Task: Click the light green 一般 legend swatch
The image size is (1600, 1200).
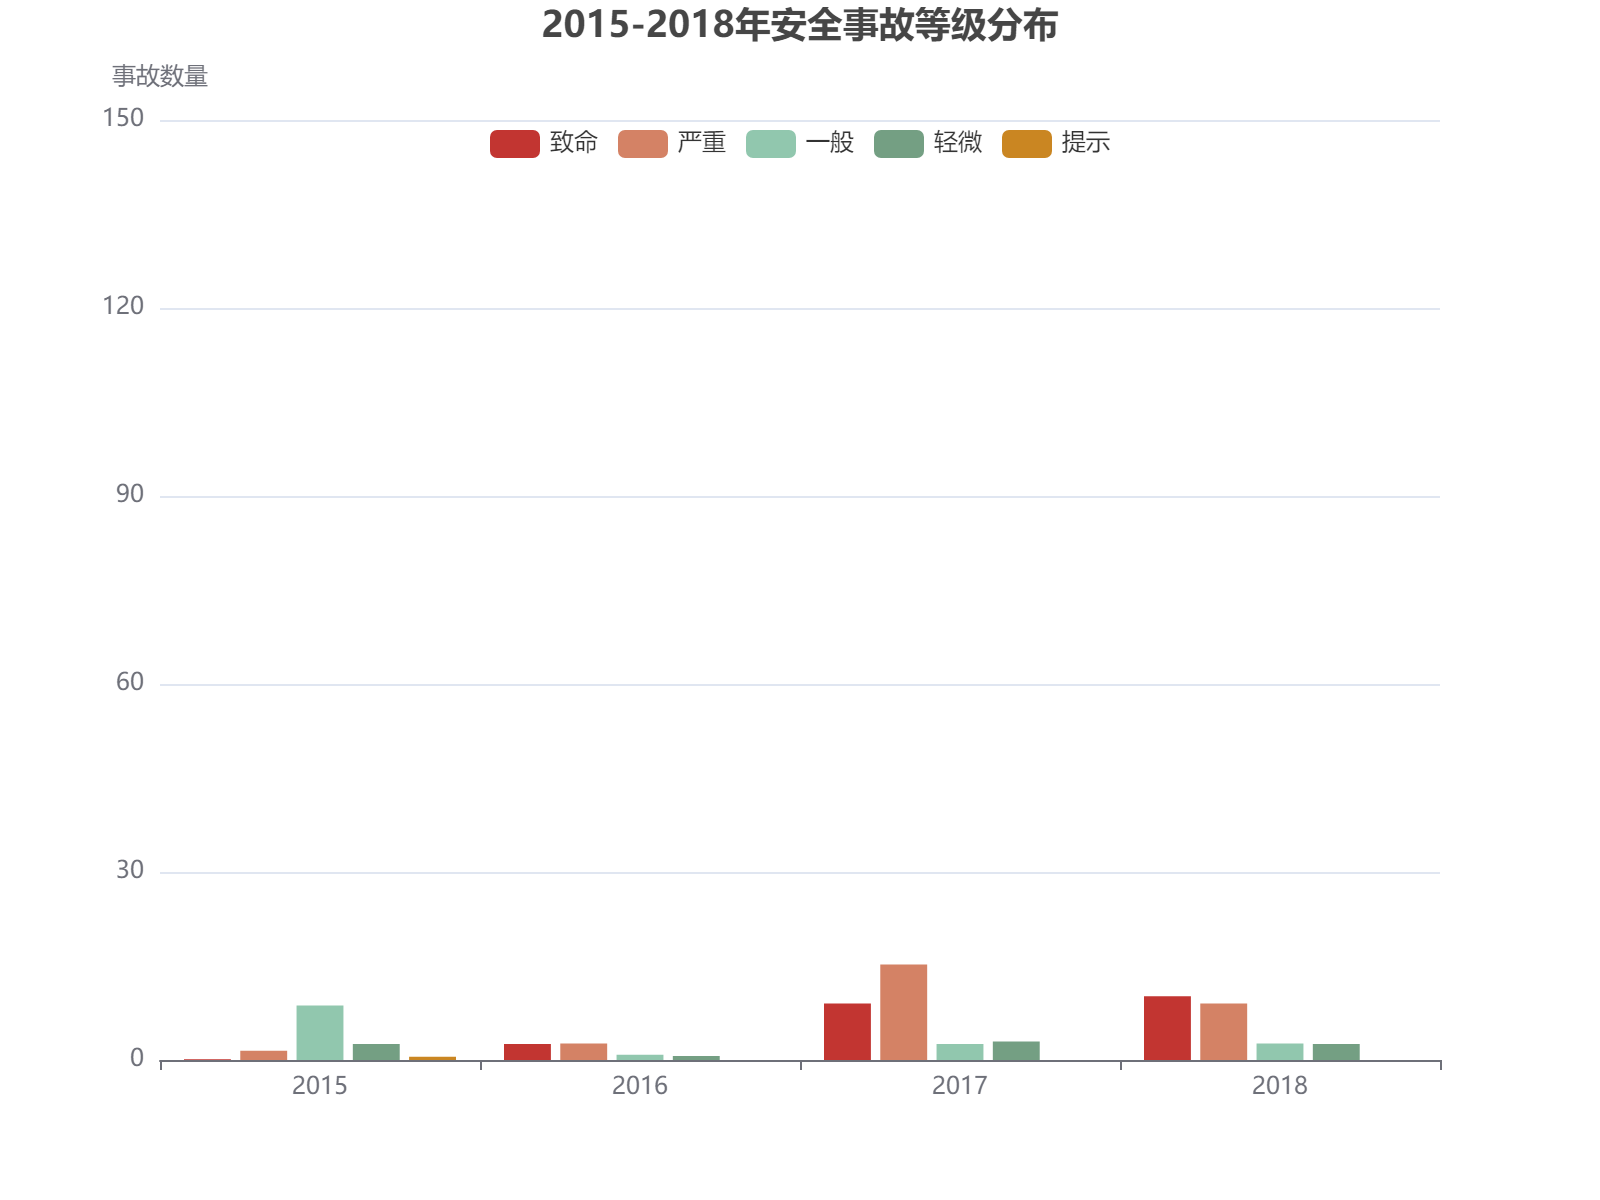Action: click(x=770, y=143)
